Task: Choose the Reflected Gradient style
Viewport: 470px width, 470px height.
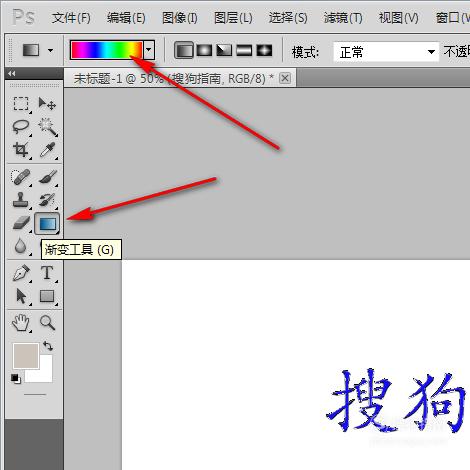Action: (244, 51)
